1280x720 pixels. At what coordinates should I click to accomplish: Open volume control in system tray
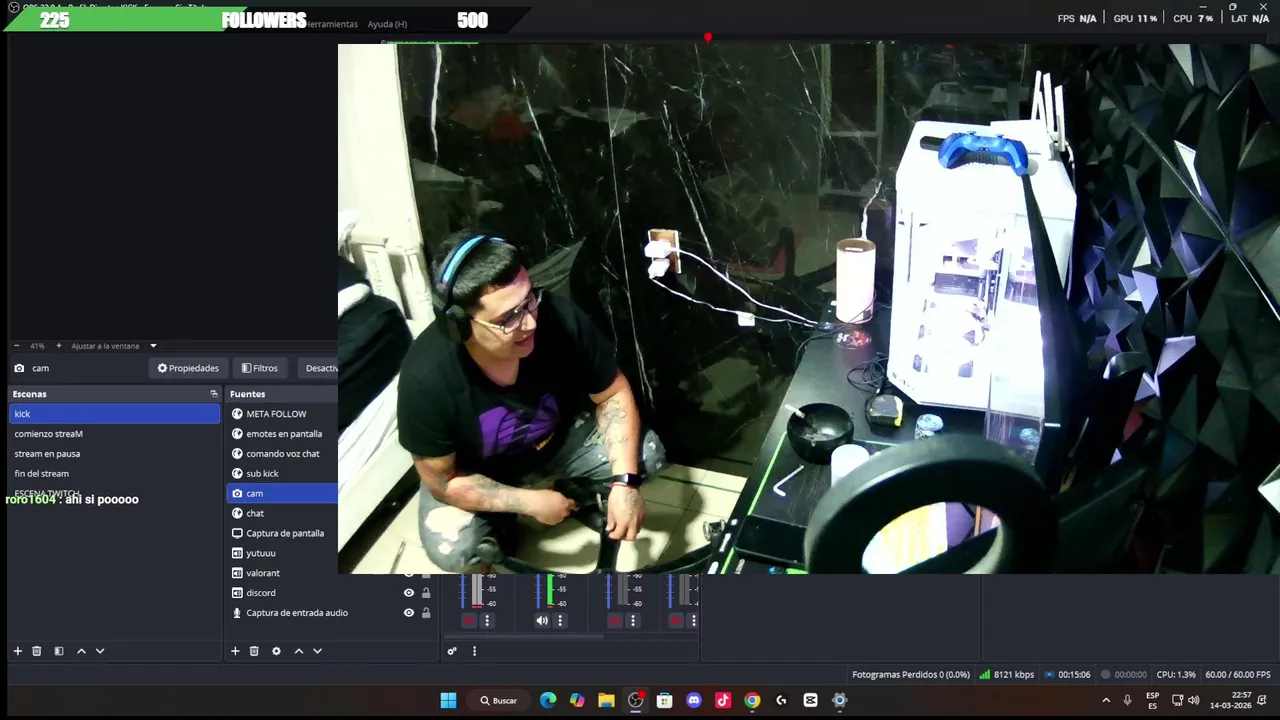coord(1193,700)
